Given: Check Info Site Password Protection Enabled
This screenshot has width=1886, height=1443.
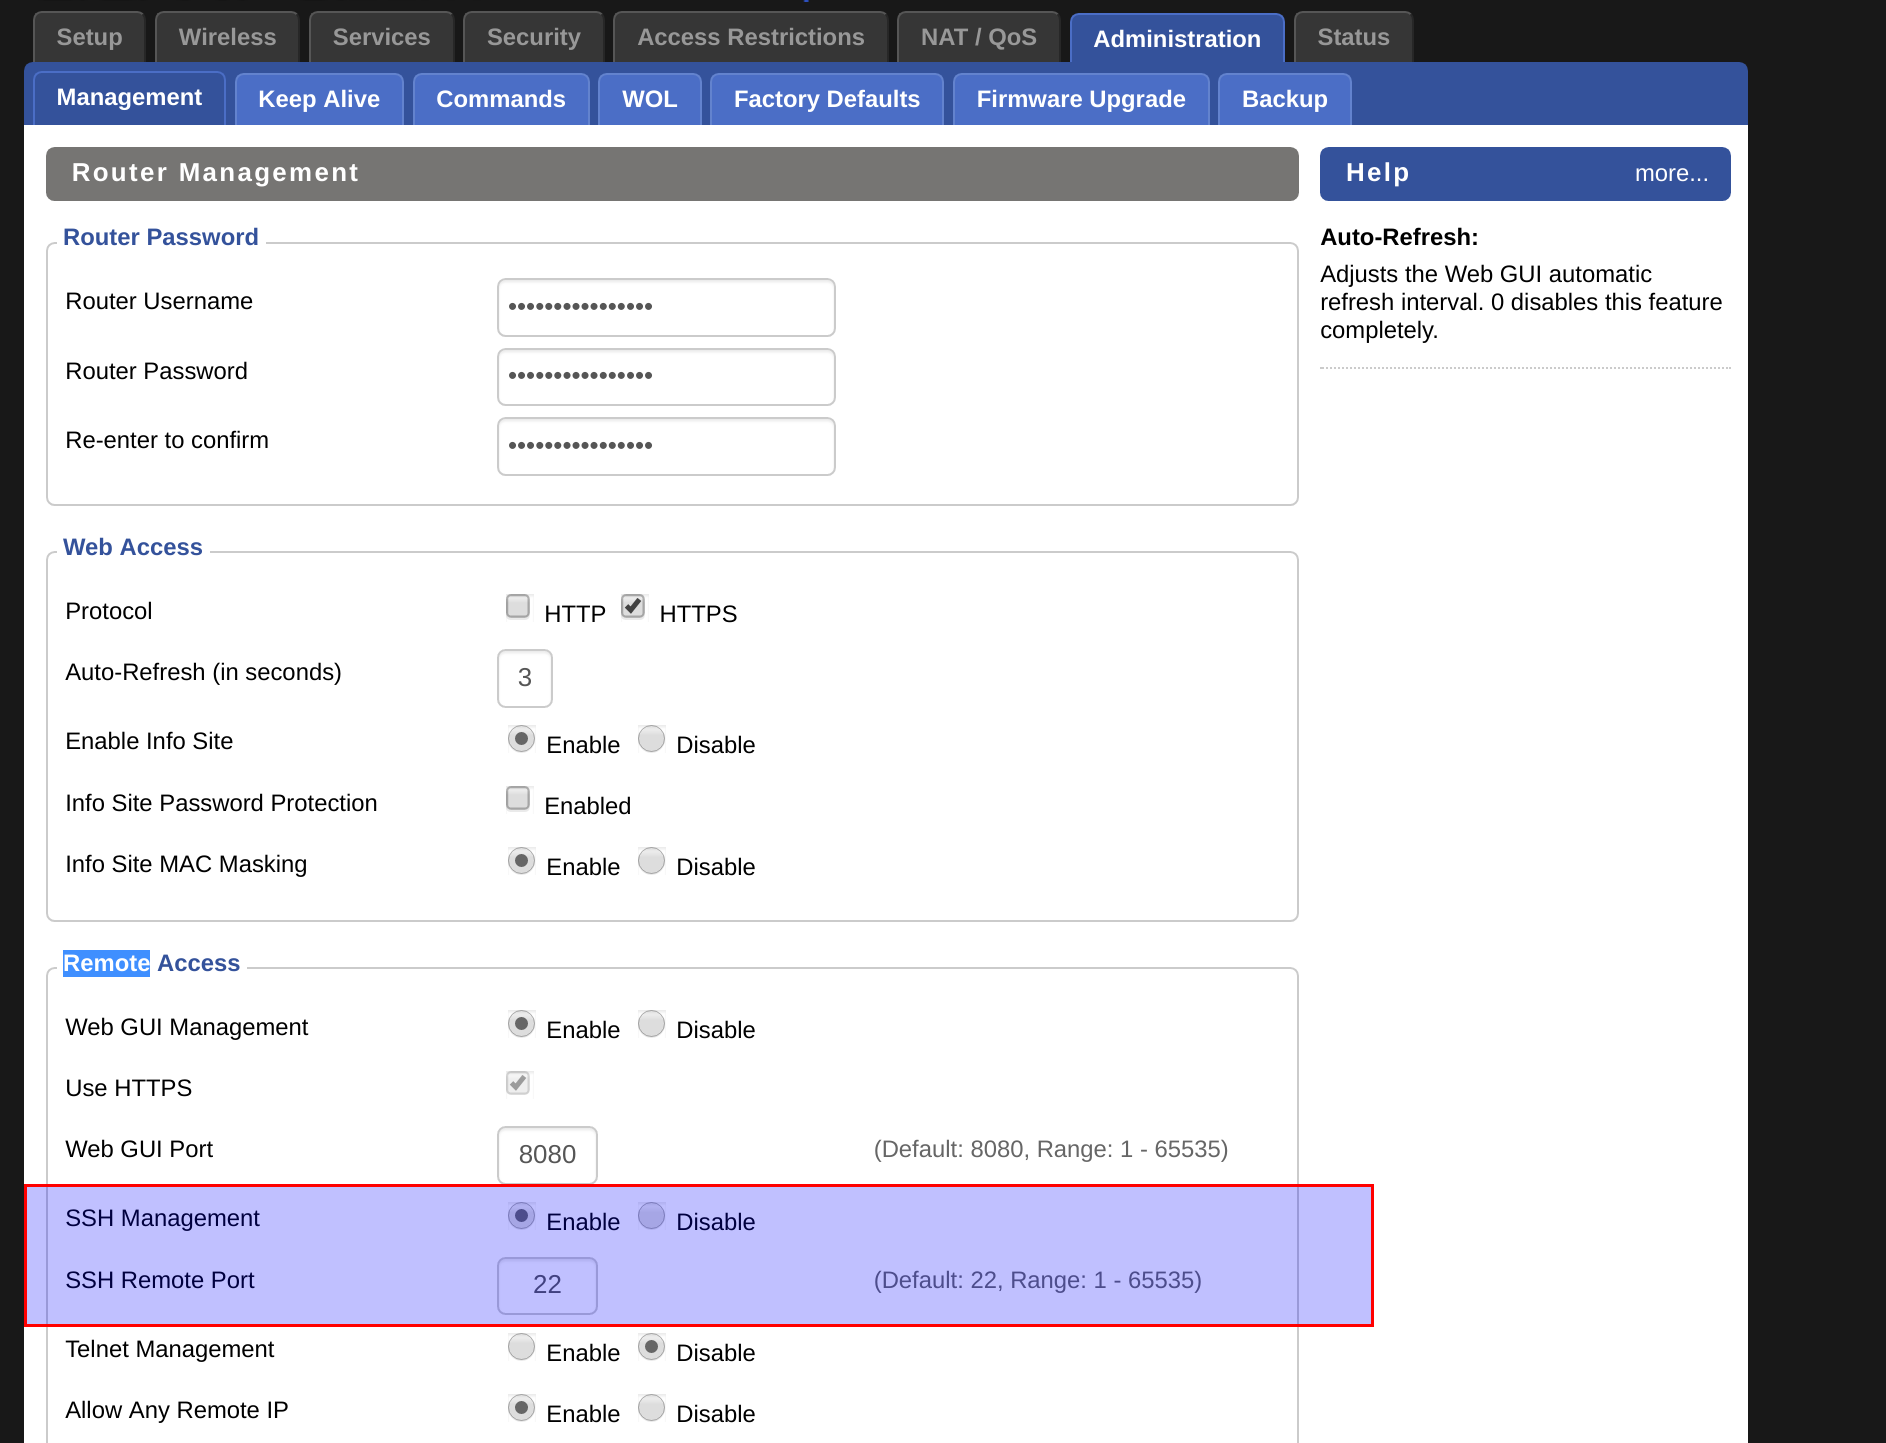Looking at the screenshot, I should (x=518, y=798).
